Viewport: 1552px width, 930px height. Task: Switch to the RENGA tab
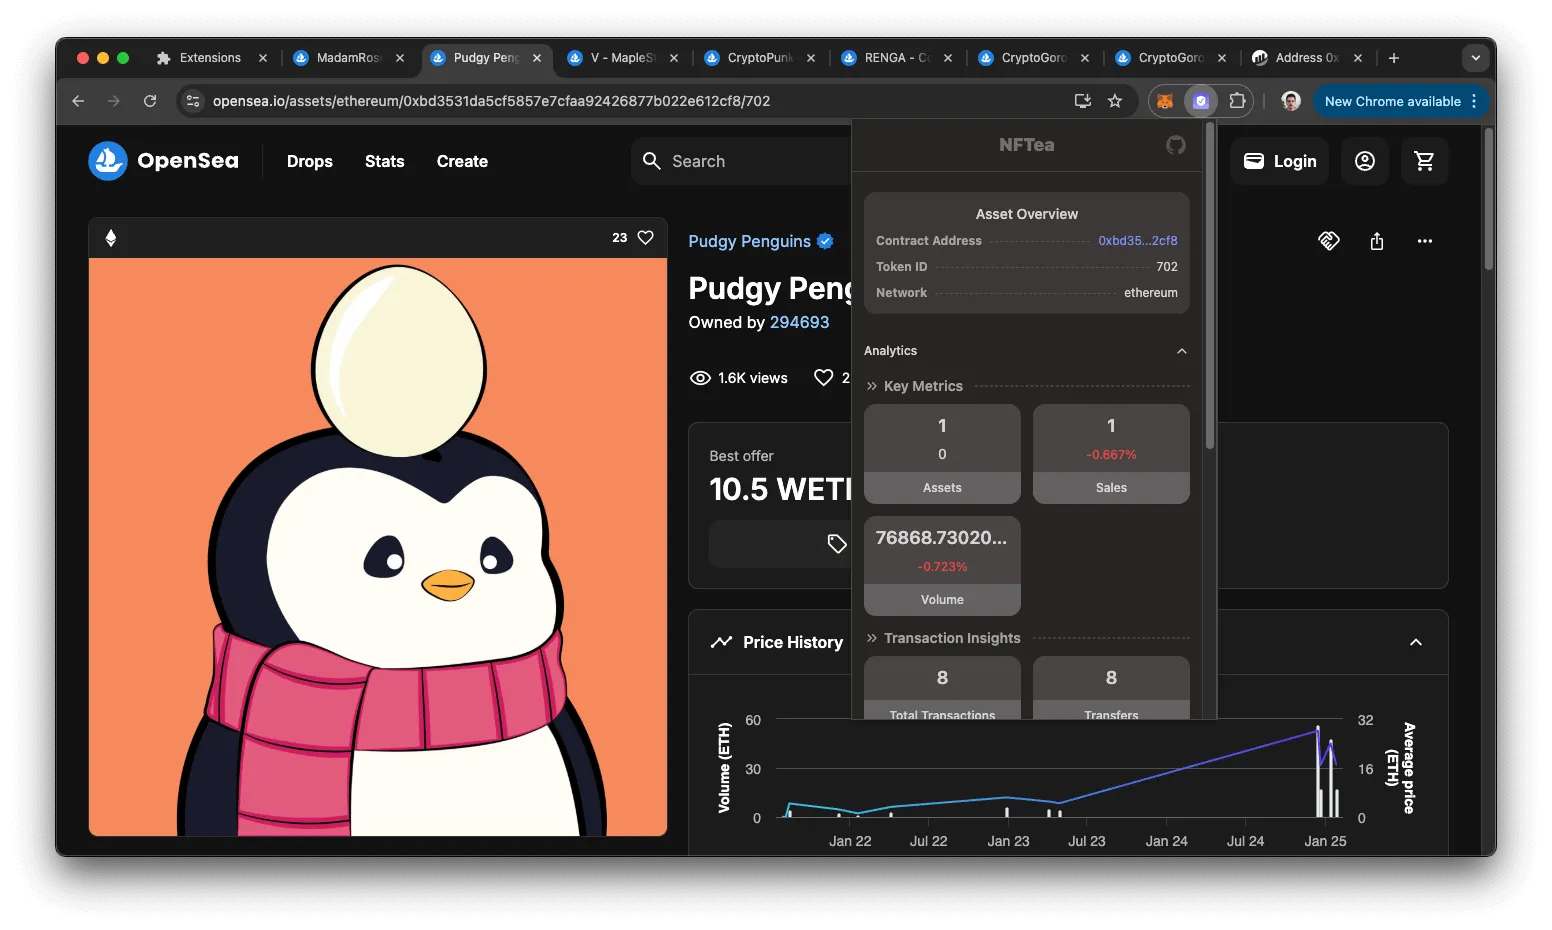pyautogui.click(x=897, y=58)
